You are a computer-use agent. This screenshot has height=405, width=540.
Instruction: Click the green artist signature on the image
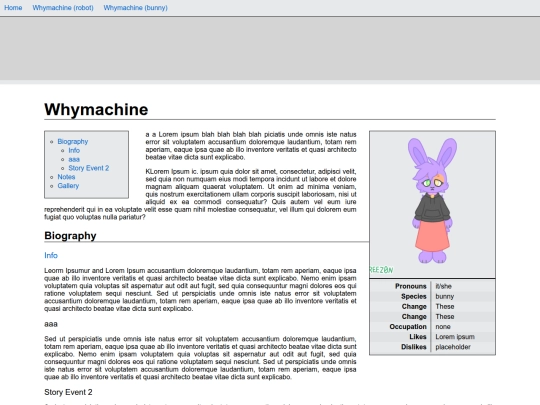pos(381,270)
